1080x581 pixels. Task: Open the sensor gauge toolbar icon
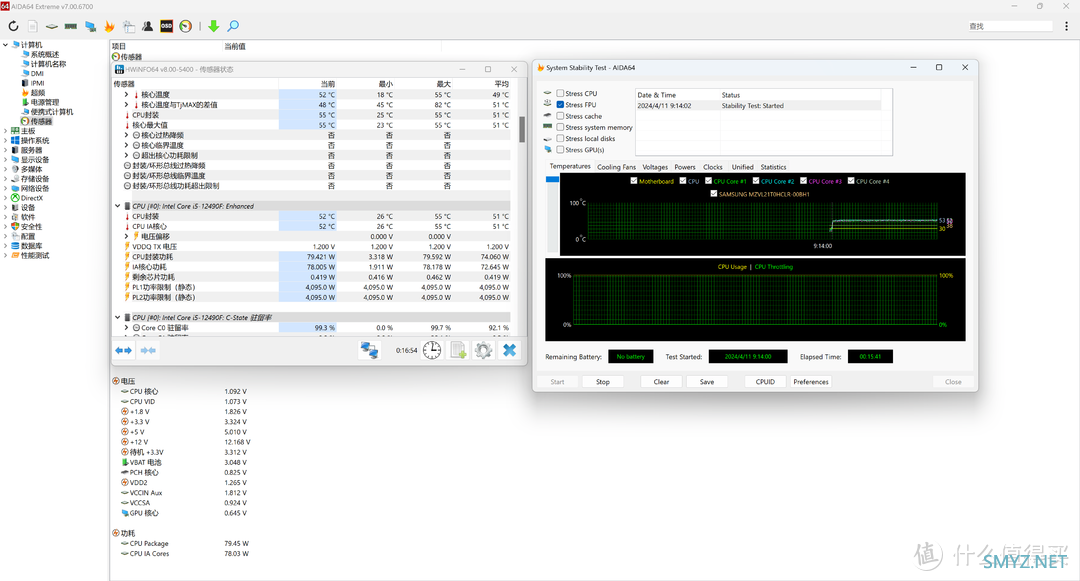[185, 26]
